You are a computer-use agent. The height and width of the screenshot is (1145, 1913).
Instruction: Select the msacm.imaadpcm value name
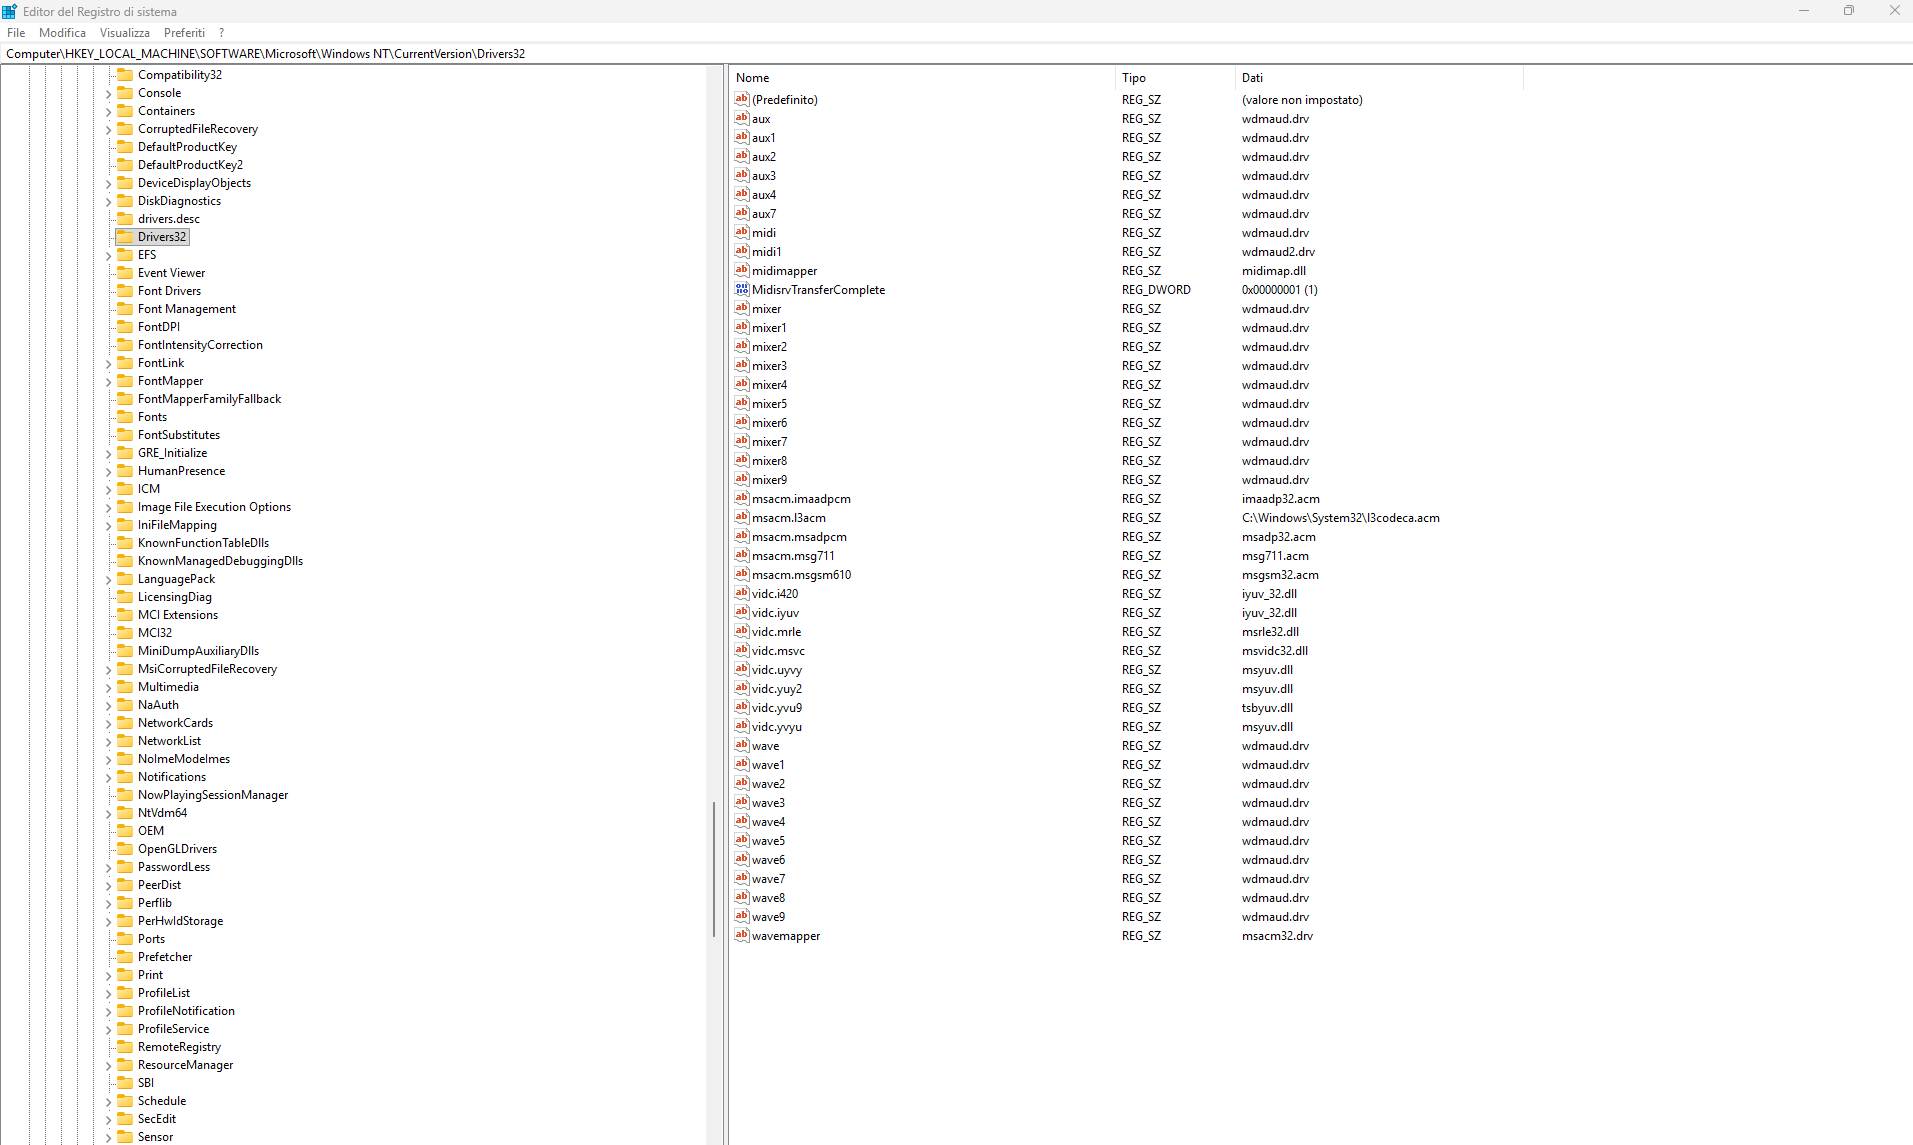pos(801,498)
